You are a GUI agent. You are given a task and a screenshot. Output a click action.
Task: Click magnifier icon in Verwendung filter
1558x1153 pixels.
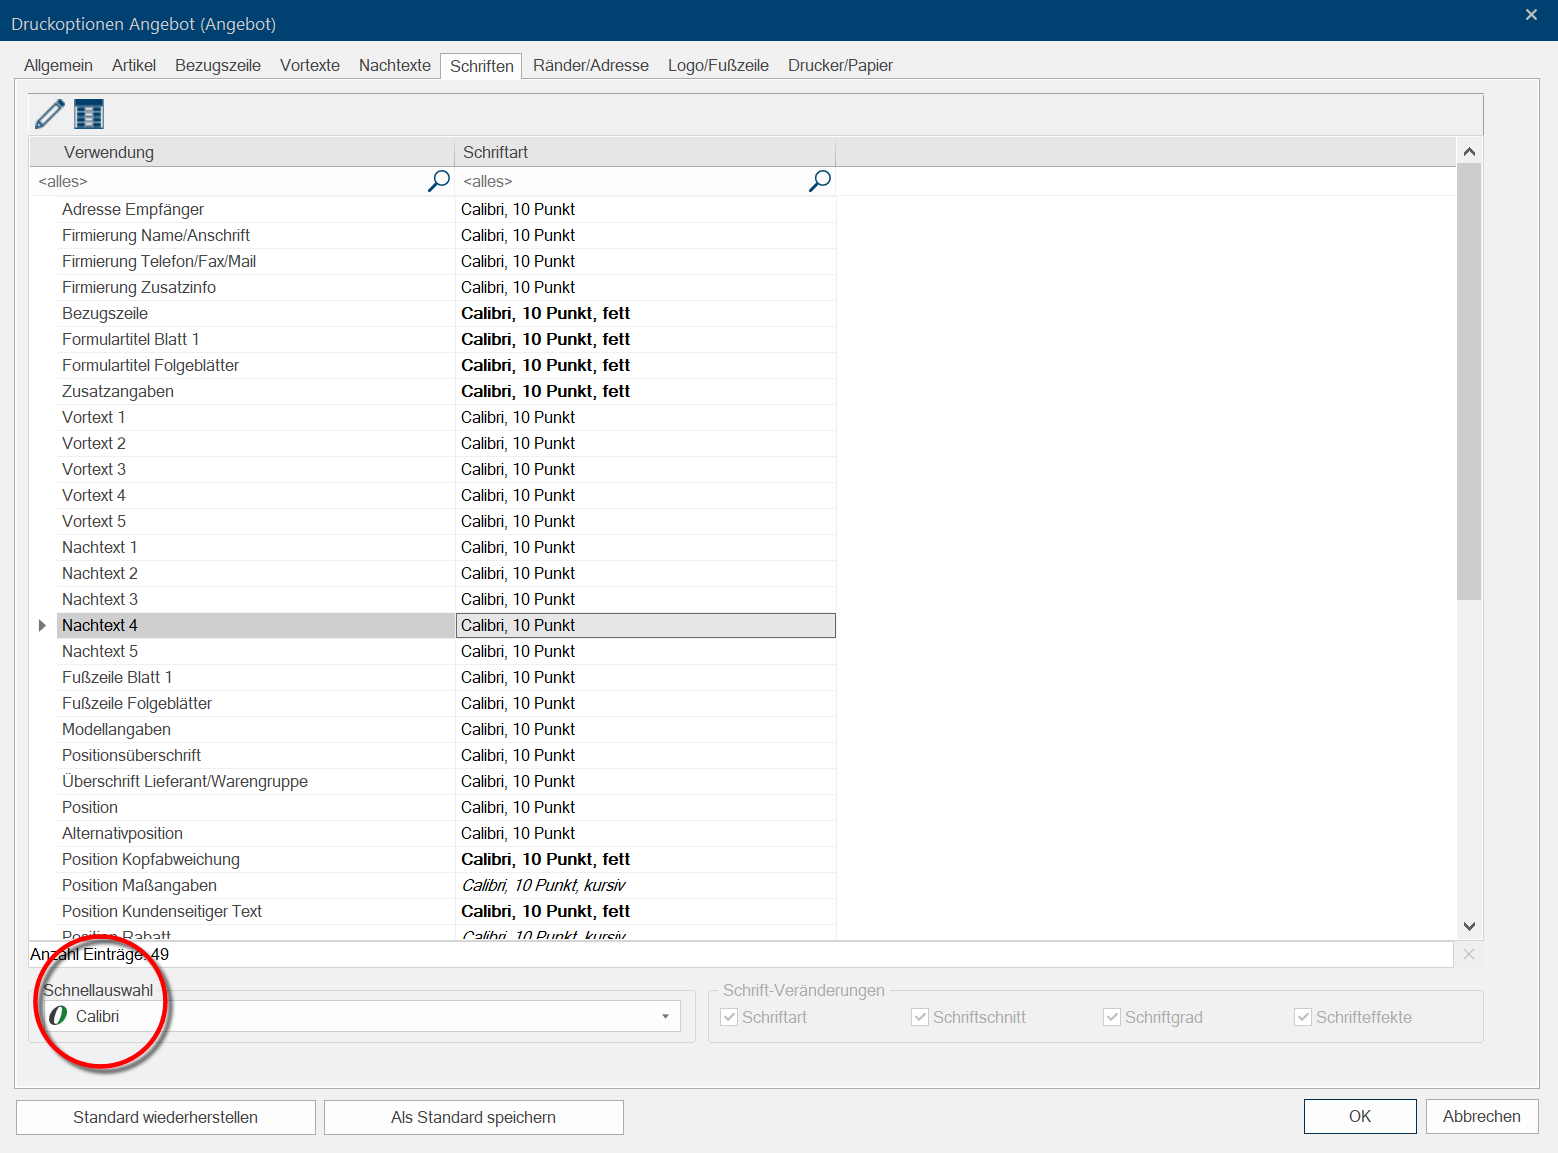(x=438, y=181)
